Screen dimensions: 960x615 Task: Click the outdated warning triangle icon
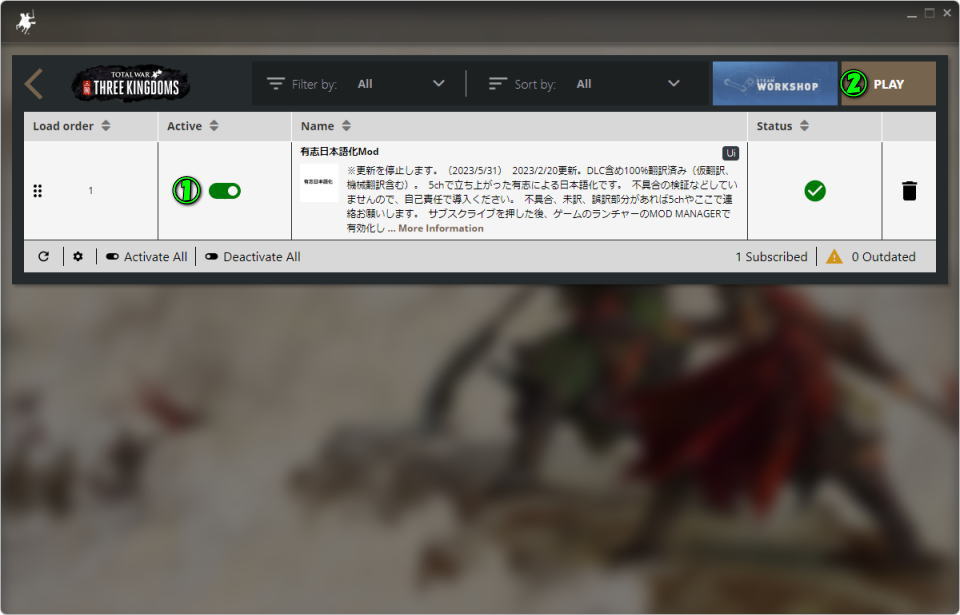tap(834, 257)
